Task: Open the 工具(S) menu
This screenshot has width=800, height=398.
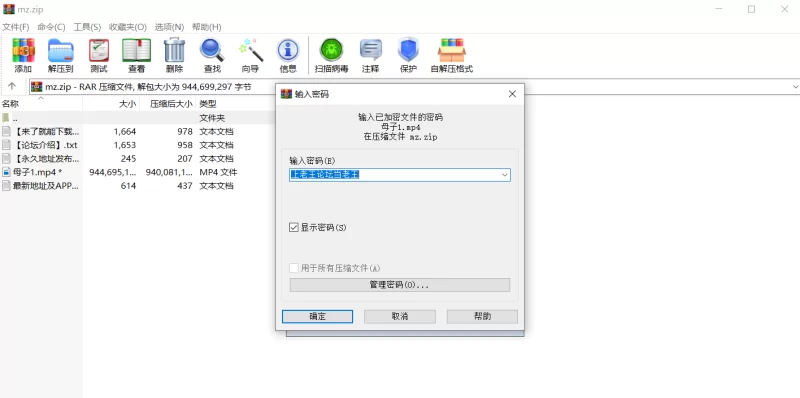Action: click(87, 27)
